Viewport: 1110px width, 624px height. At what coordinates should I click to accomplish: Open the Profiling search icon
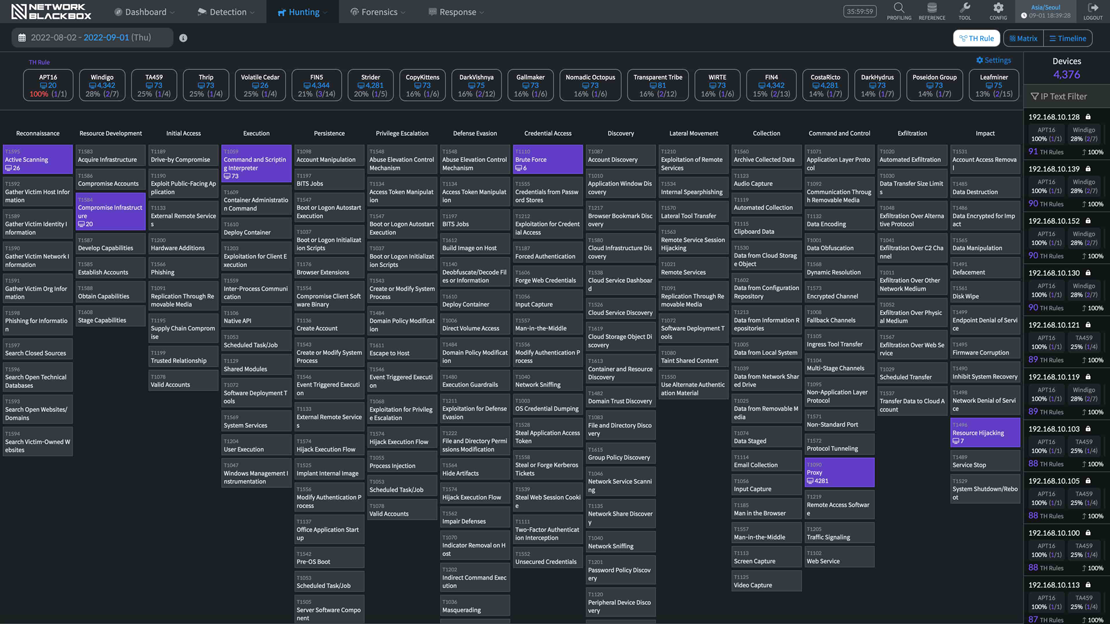898,8
